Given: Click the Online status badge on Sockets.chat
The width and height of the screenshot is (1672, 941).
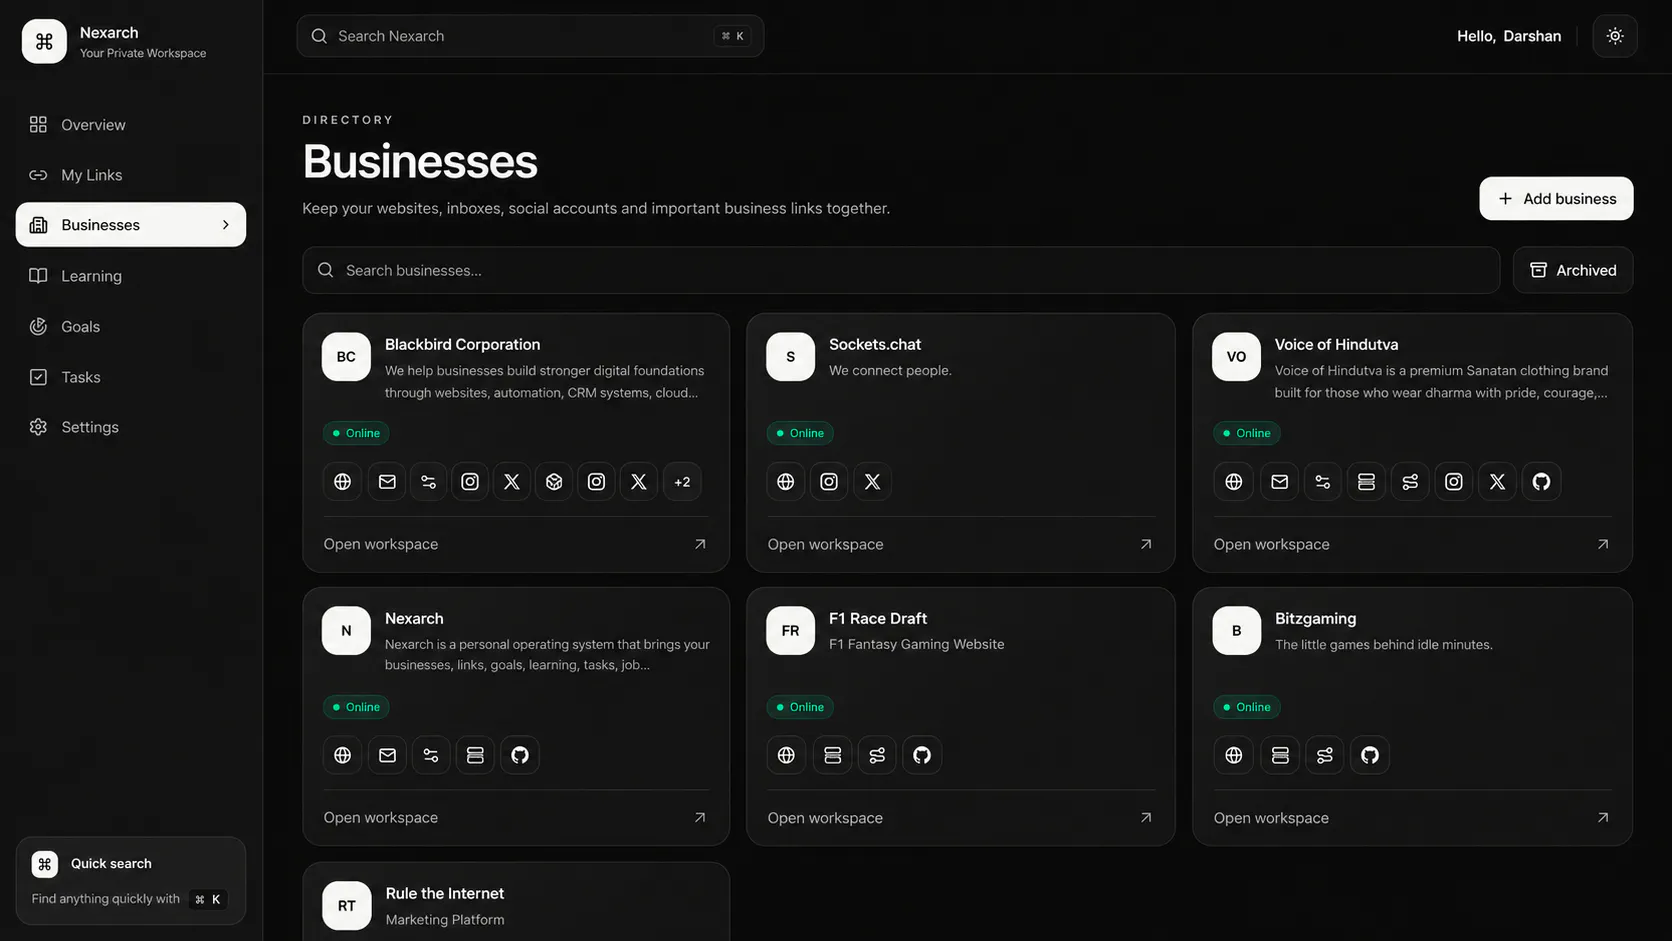Looking at the screenshot, I should click(x=801, y=433).
